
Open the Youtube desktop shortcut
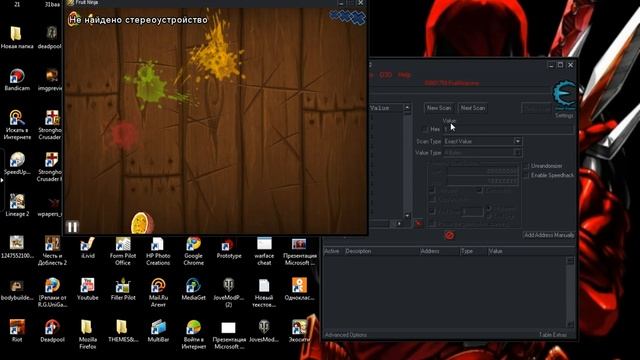[87, 289]
